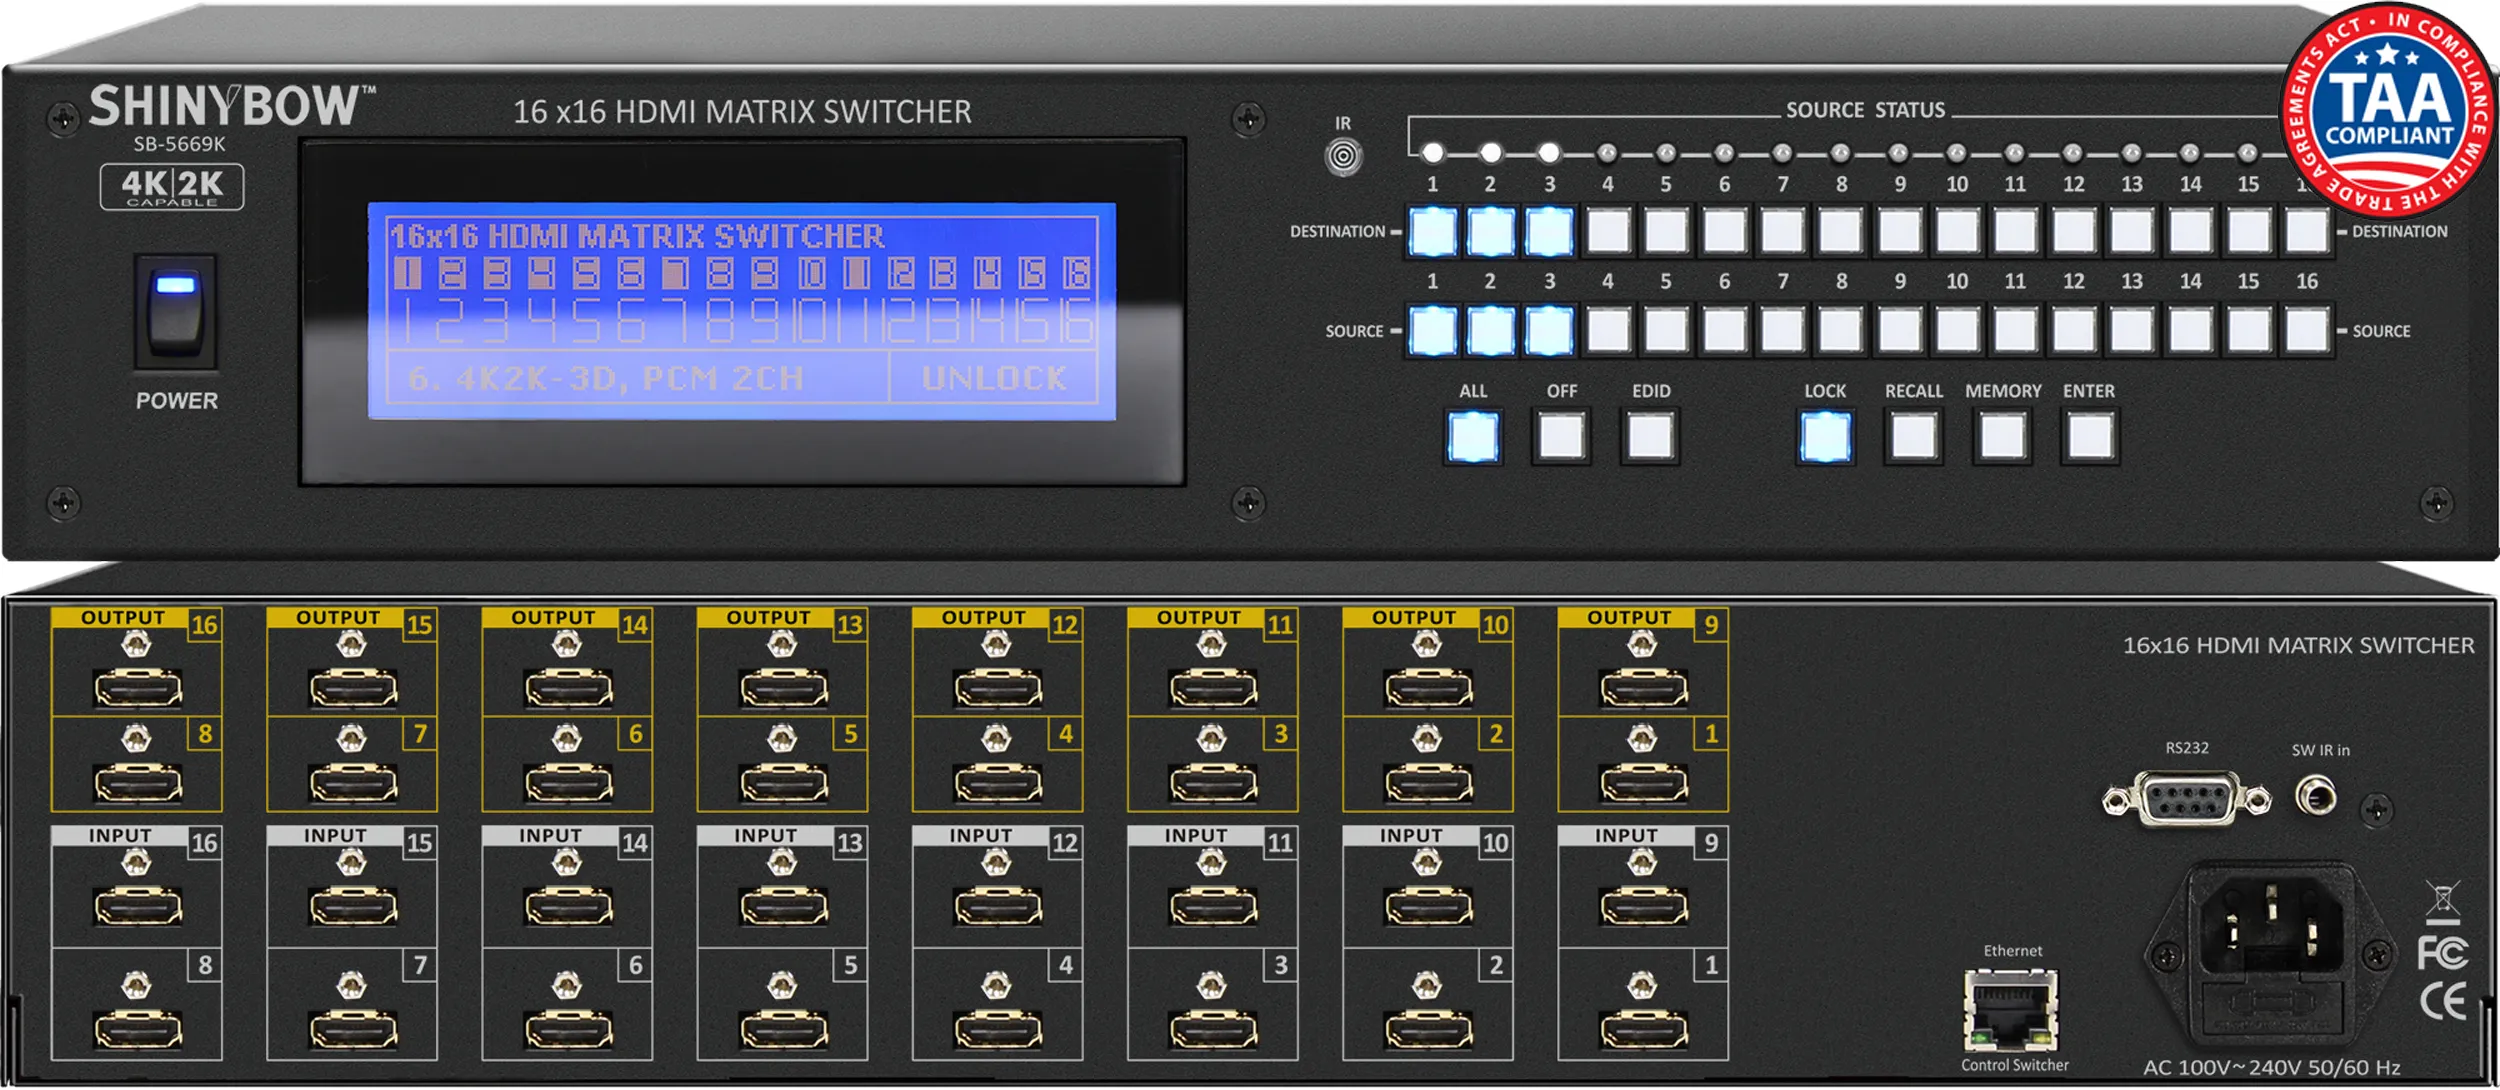Click front '16 x16 HDMI MATRIX SWITCHER' title
The height and width of the screenshot is (1090, 2500).
pyautogui.click(x=742, y=112)
